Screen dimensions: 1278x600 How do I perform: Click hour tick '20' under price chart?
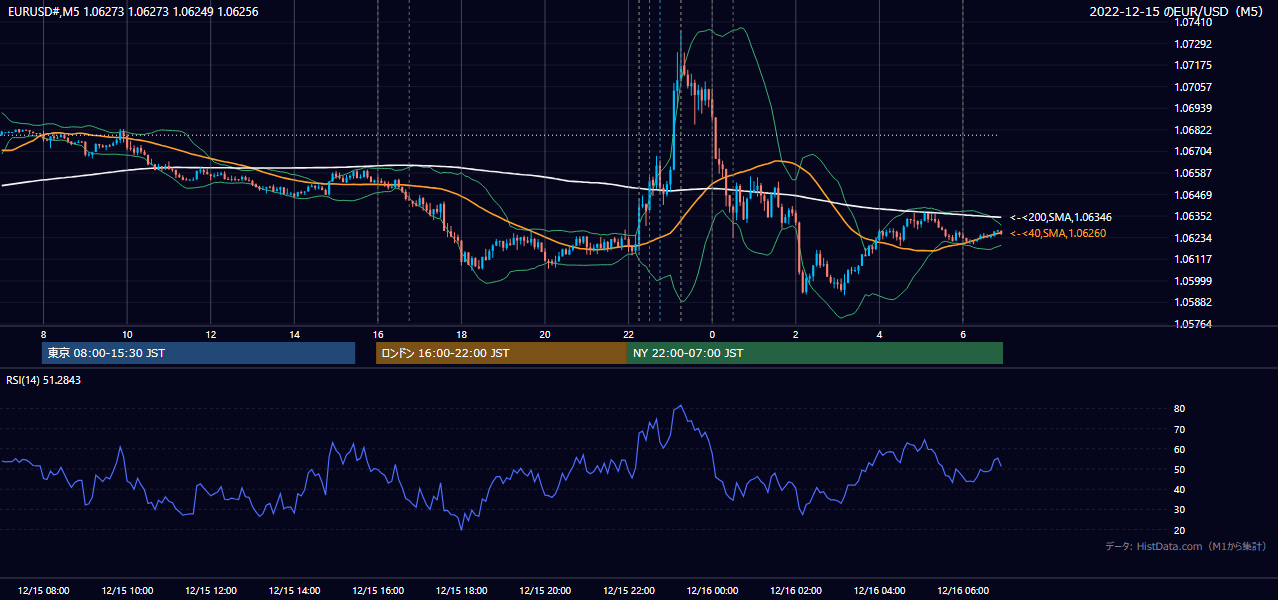(545, 334)
